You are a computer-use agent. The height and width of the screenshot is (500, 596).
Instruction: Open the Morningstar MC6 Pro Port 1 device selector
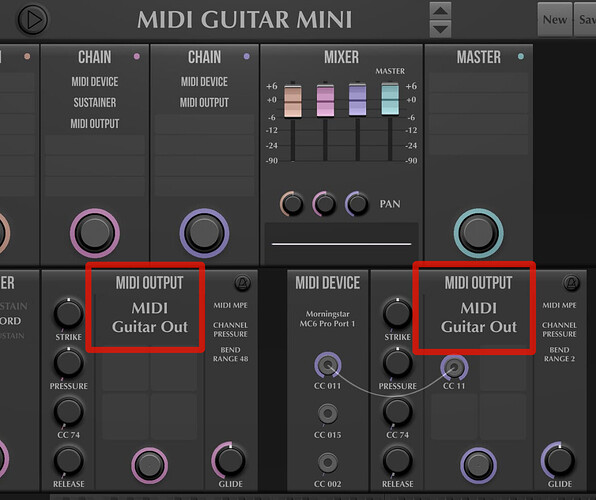pyautogui.click(x=327, y=319)
